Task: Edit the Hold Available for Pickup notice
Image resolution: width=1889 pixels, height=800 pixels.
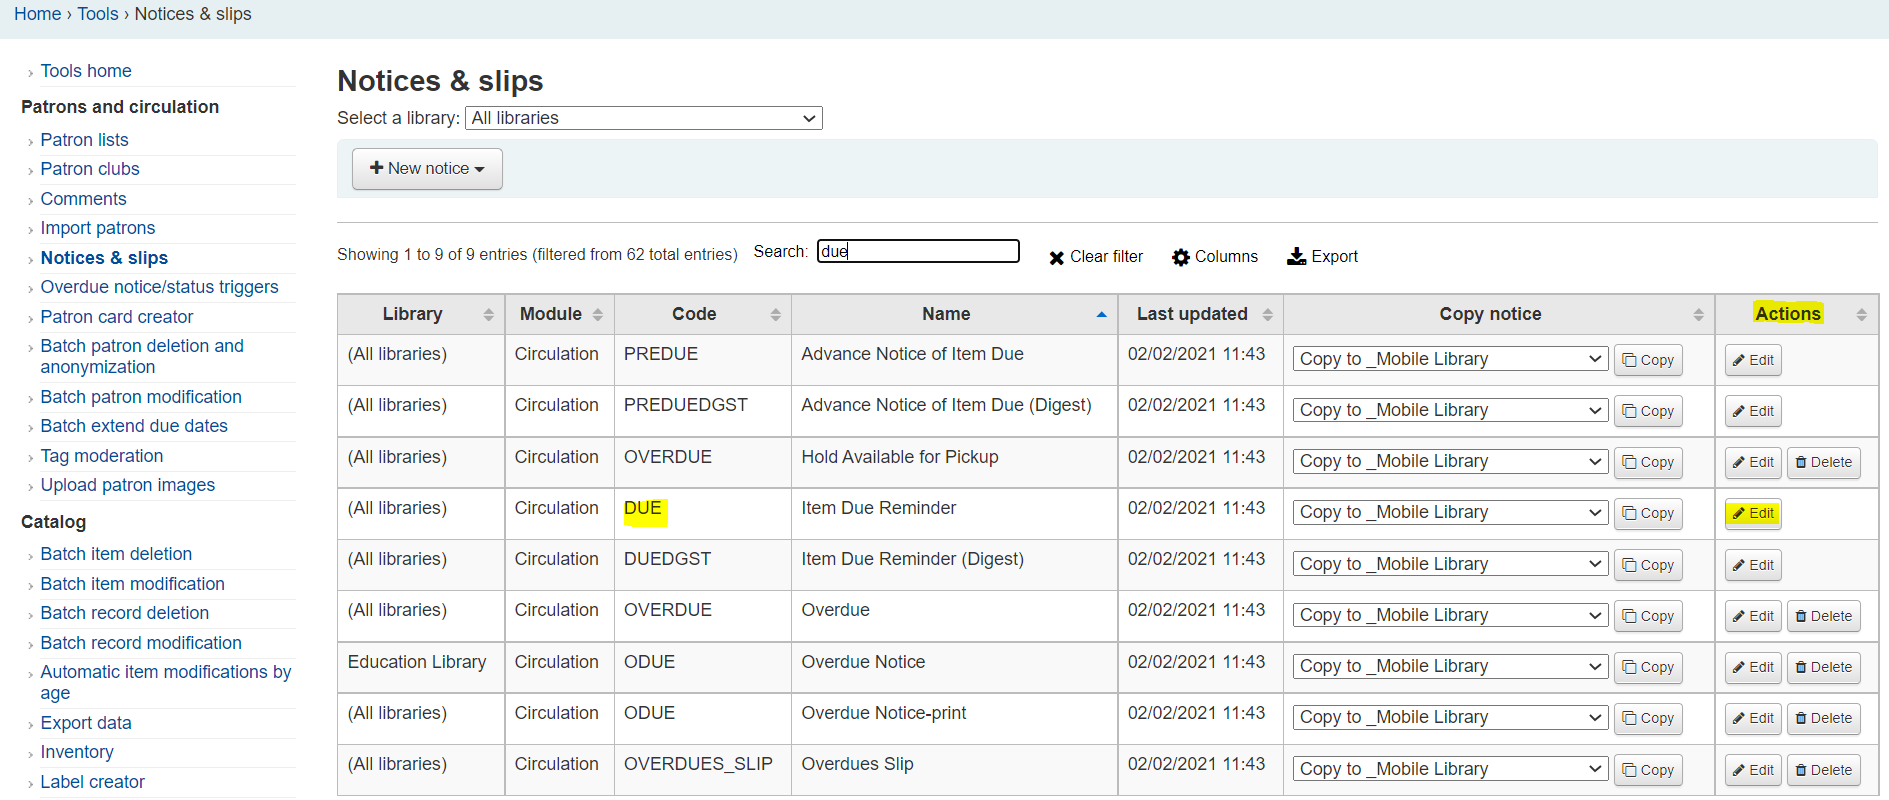Action: pyautogui.click(x=1753, y=462)
